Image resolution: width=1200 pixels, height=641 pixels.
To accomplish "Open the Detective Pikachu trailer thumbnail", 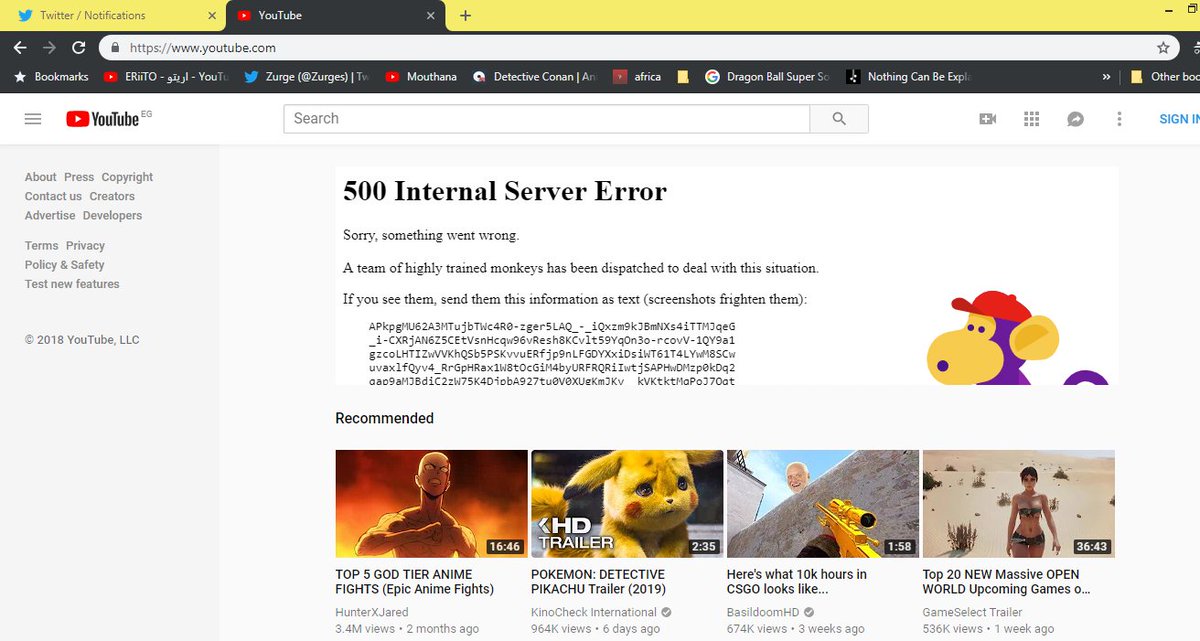I will (x=627, y=504).
